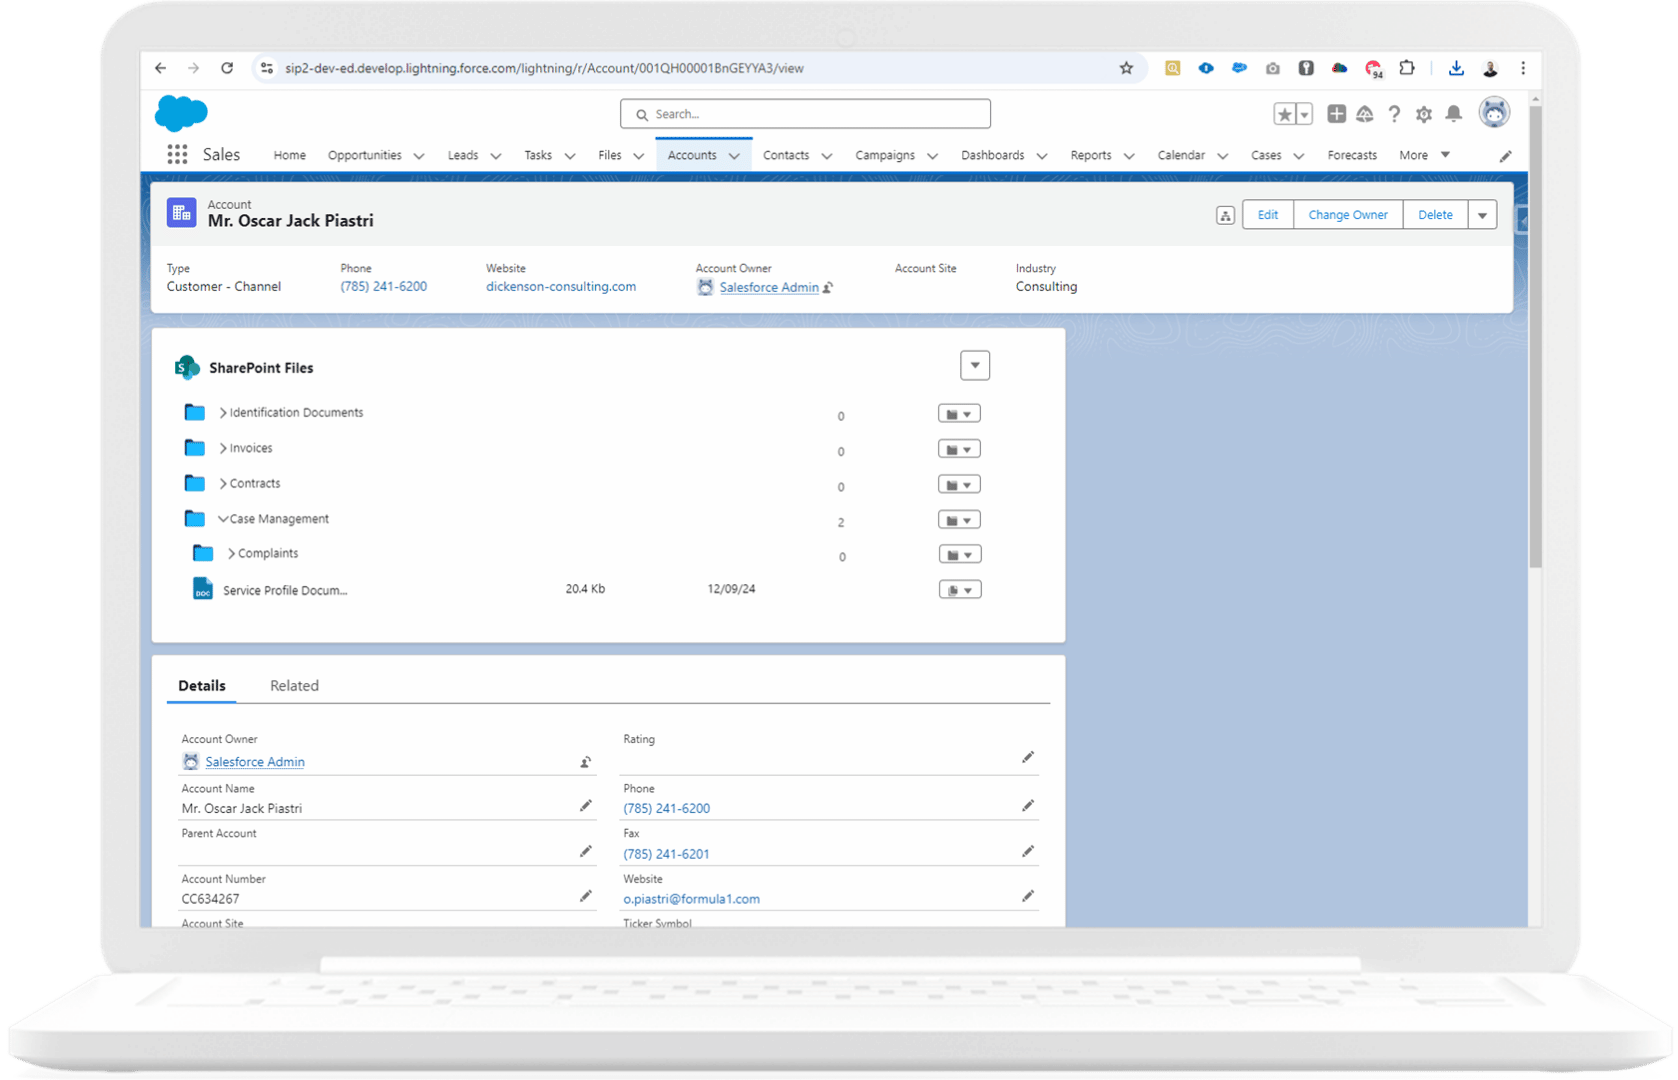Click the Service Profile Document file icon
1678x1080 pixels.
tap(203, 590)
